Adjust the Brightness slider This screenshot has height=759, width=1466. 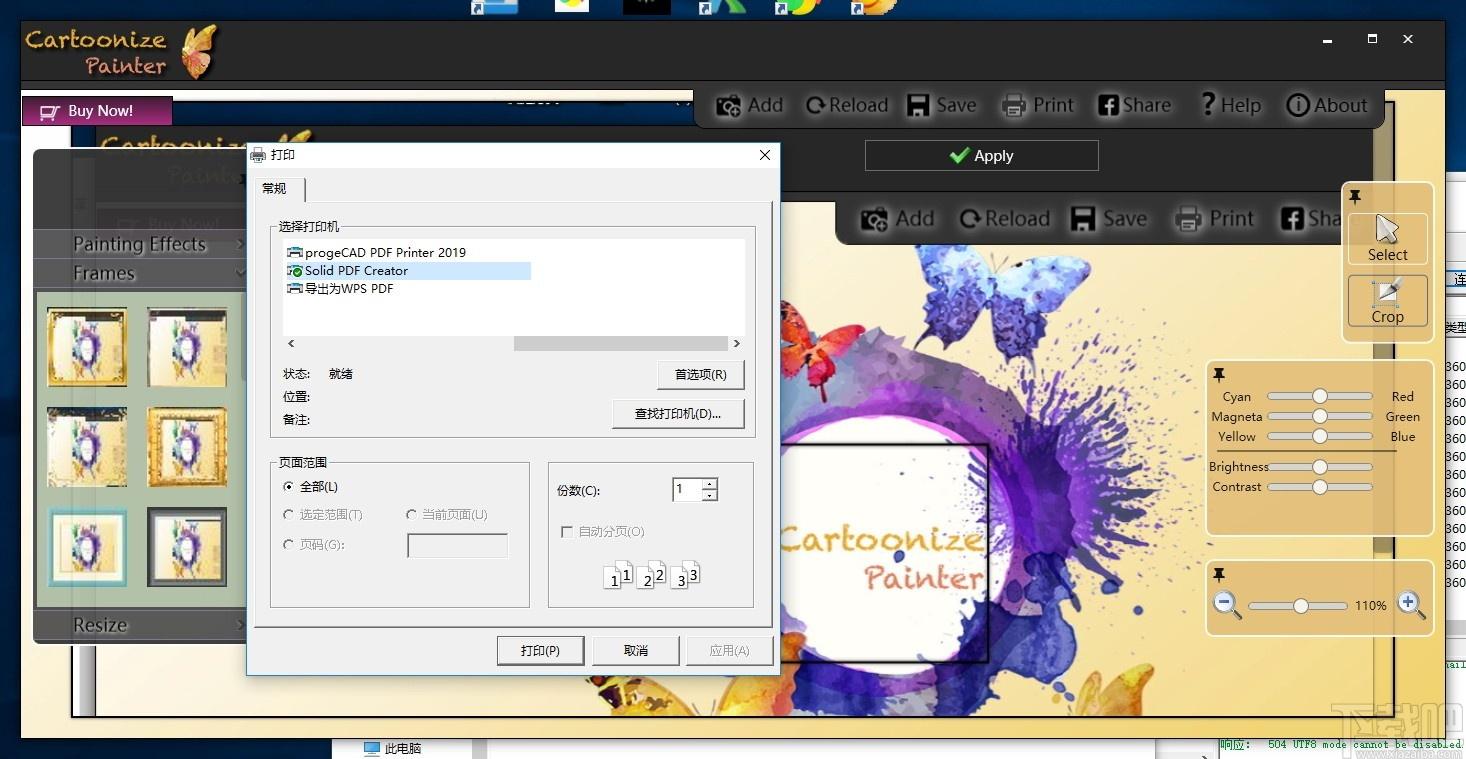(1320, 467)
